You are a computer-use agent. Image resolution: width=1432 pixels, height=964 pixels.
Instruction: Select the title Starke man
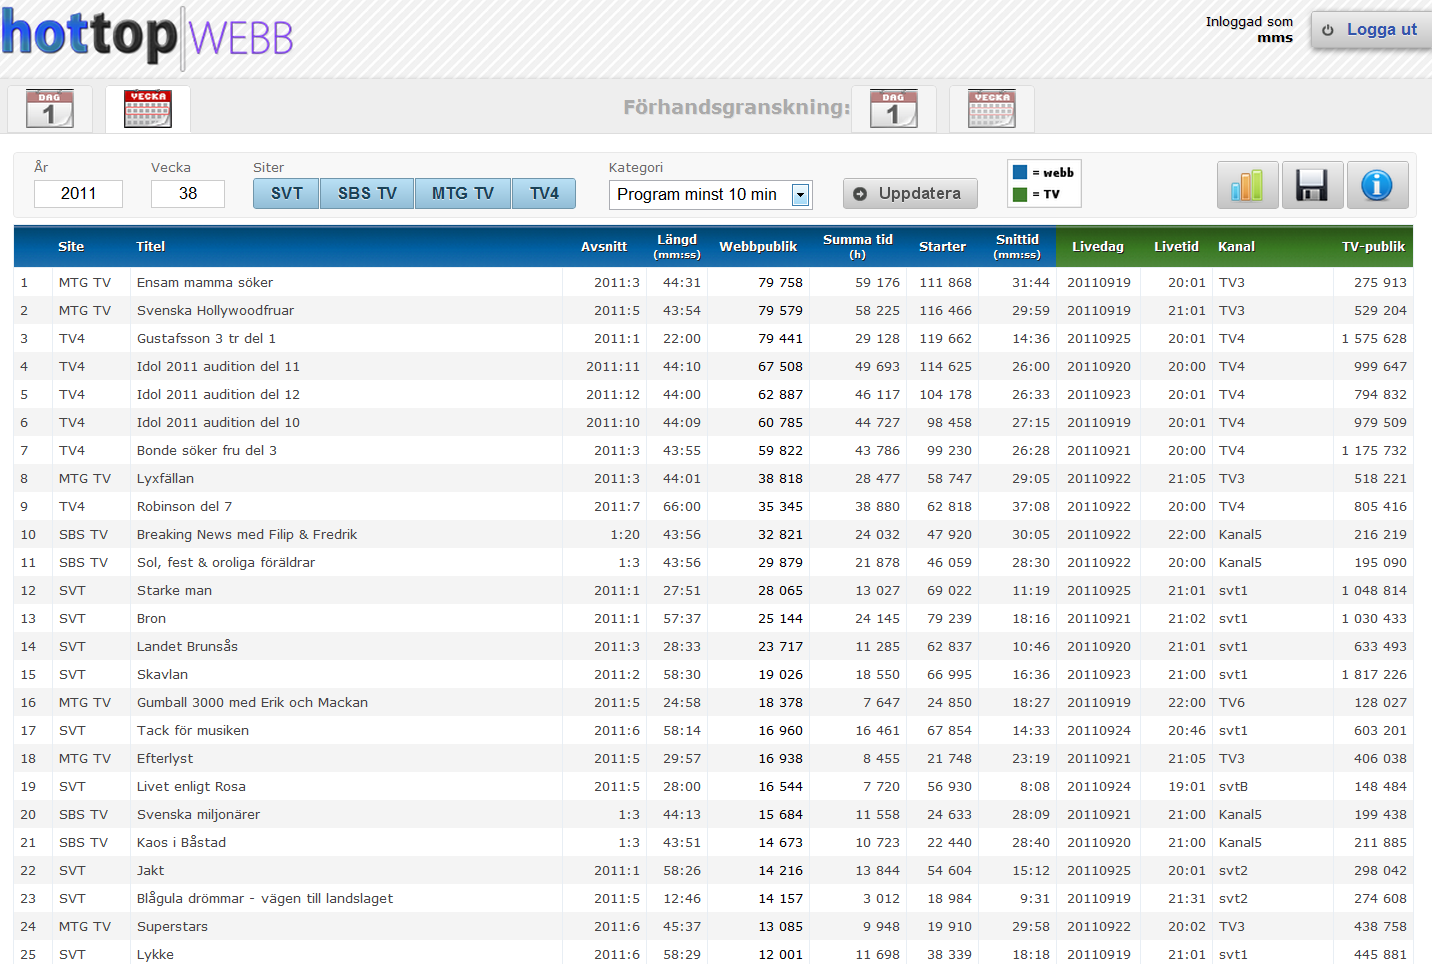point(174,590)
